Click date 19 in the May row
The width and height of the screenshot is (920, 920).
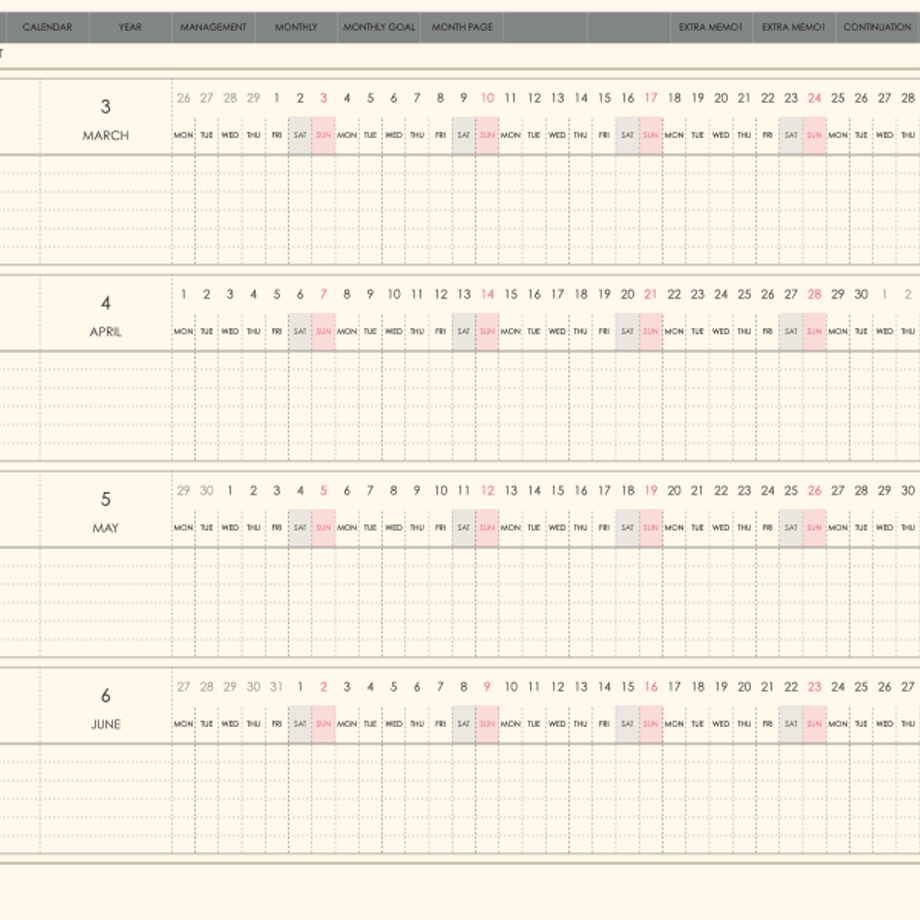(651, 491)
